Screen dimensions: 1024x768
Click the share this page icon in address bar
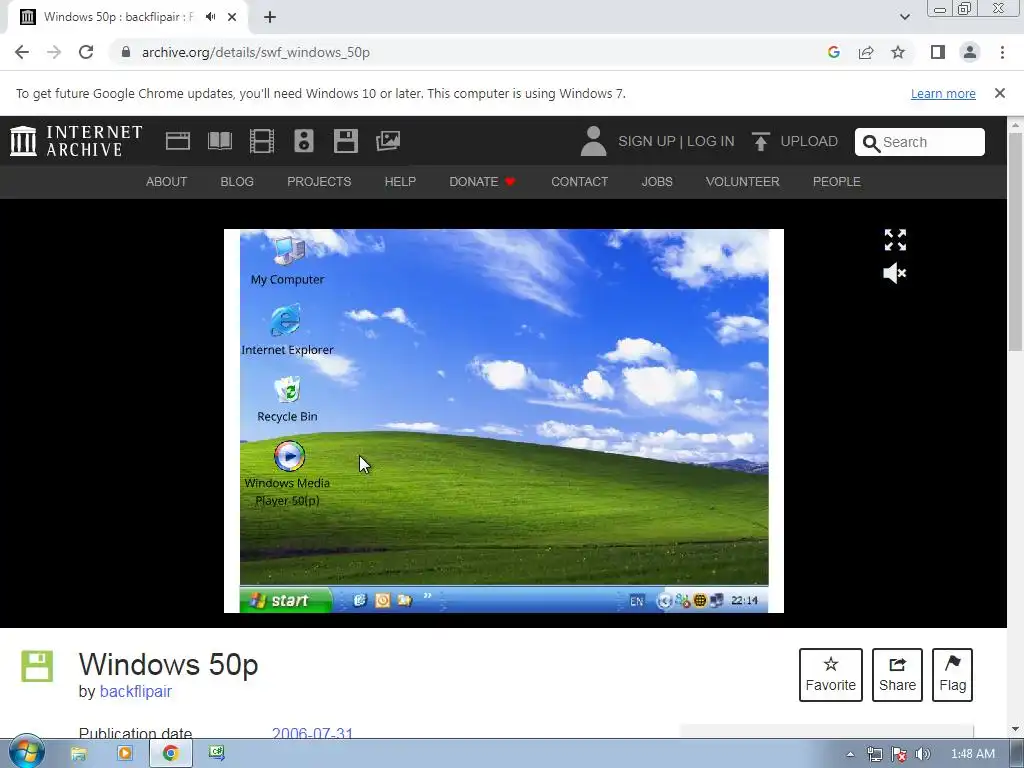(866, 52)
